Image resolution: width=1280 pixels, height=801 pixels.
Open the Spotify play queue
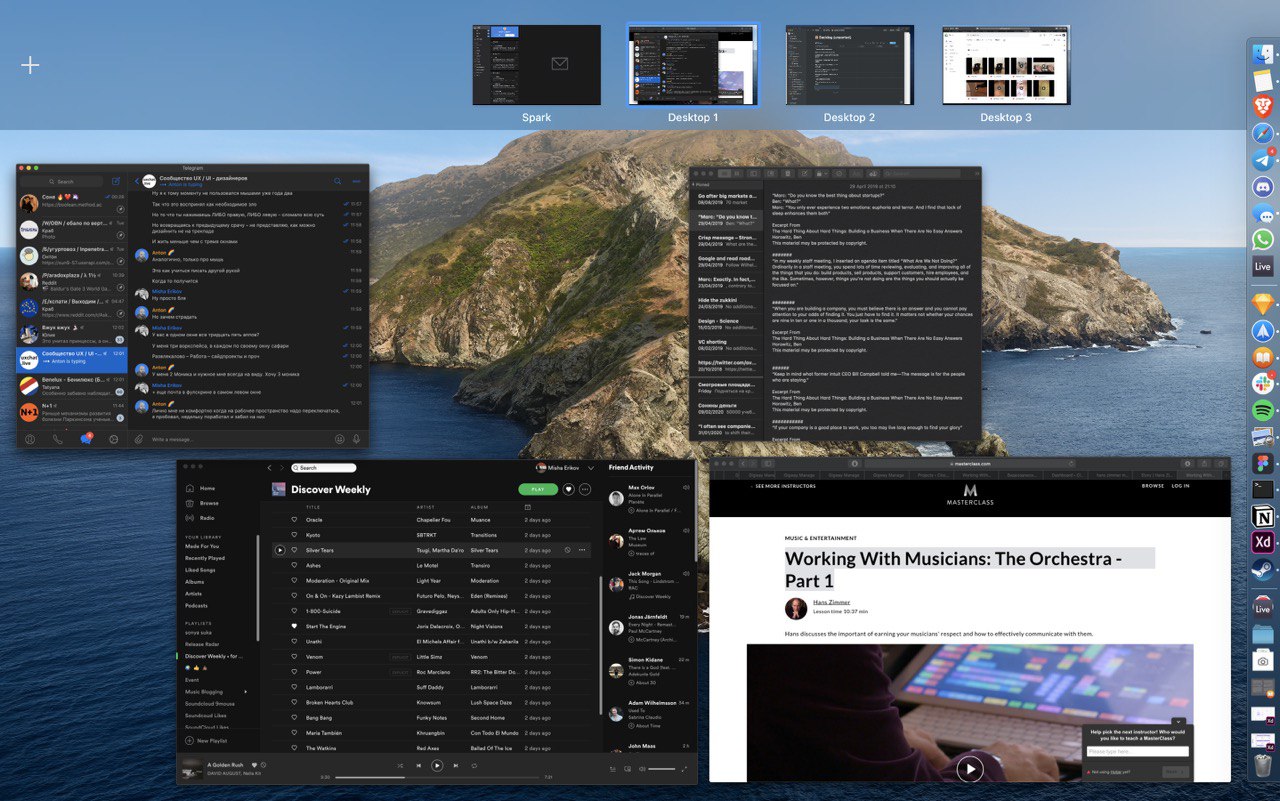(613, 769)
